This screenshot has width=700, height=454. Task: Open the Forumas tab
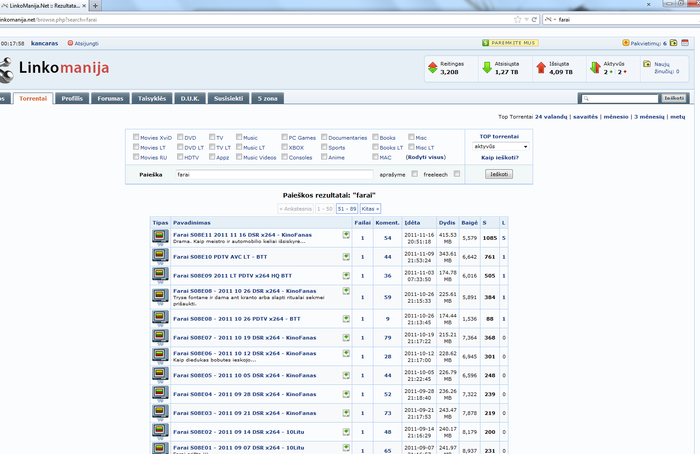click(x=110, y=98)
